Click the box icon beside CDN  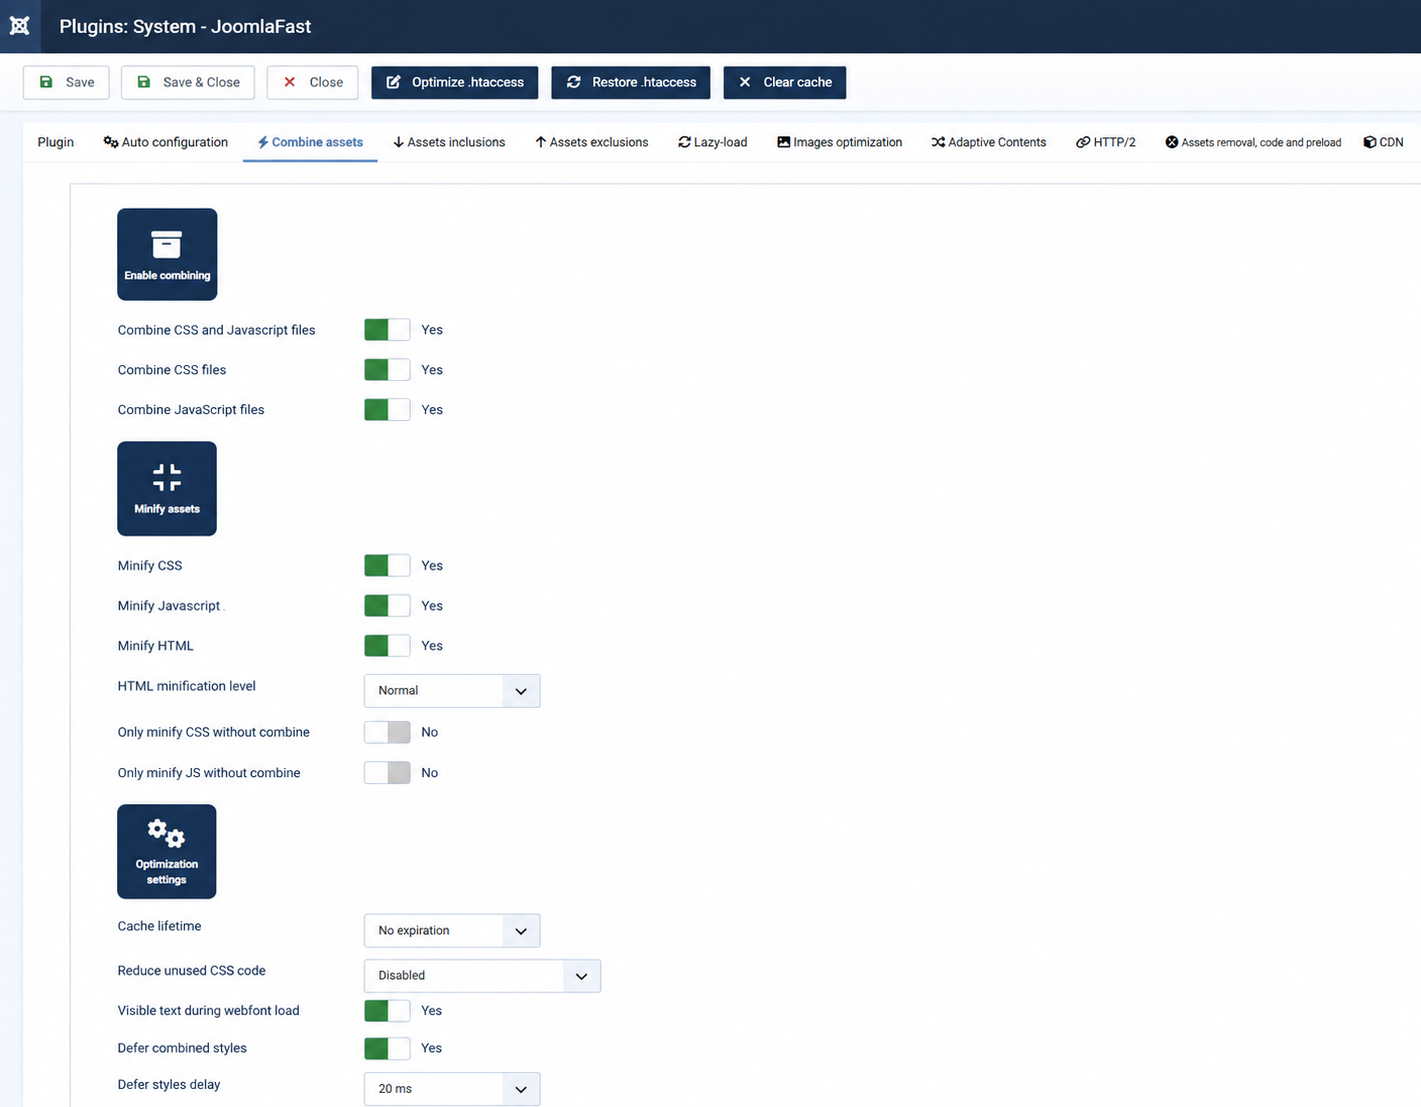(x=1370, y=142)
